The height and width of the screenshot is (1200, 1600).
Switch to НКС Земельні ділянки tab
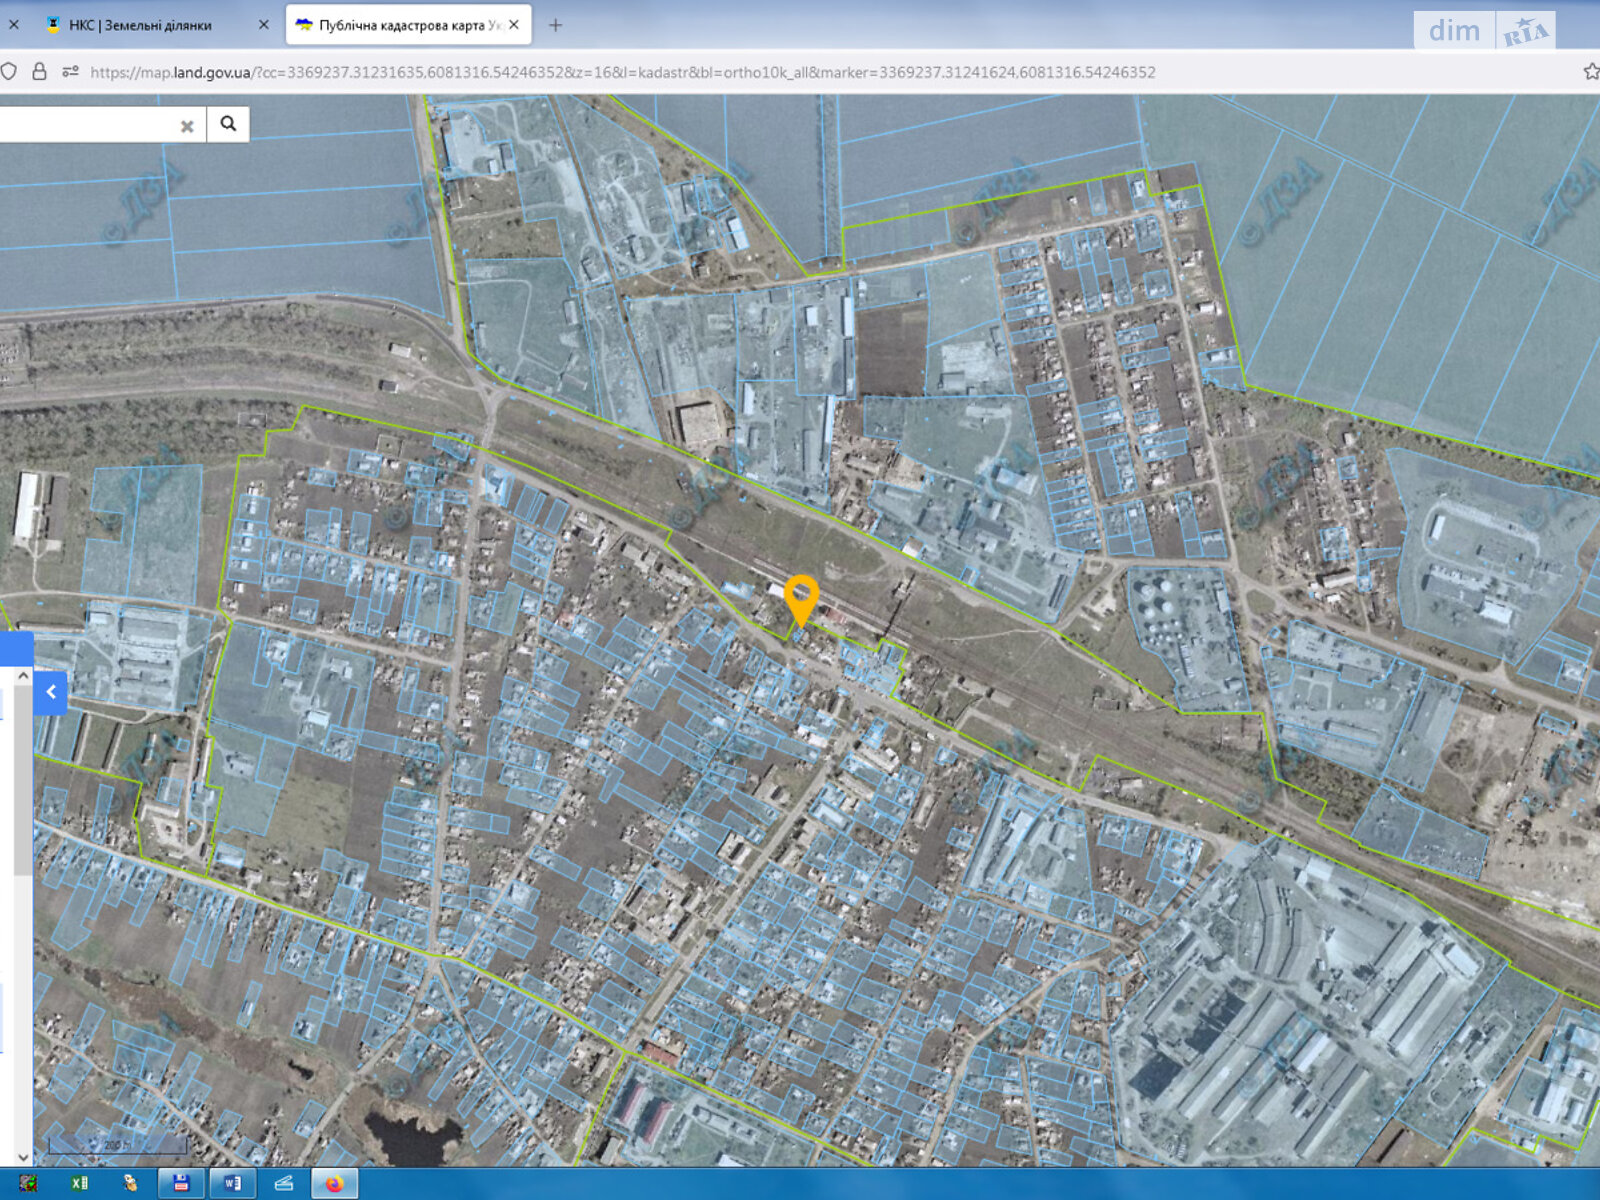click(x=140, y=25)
